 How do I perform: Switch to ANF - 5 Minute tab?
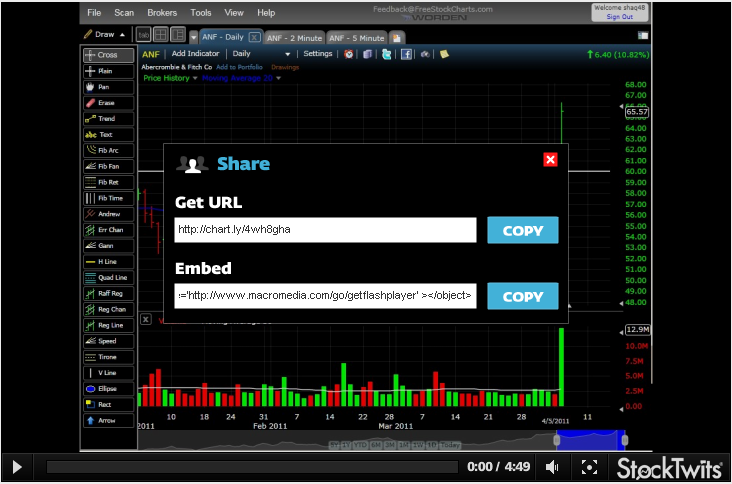356,38
